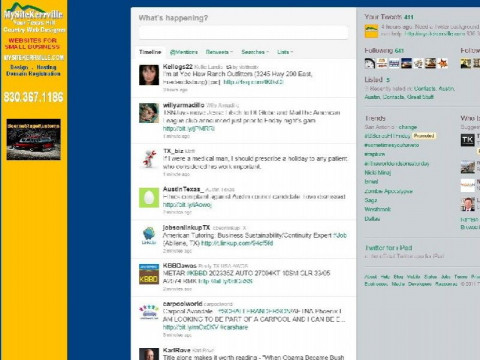Open KBBDawos username link

click(x=179, y=266)
